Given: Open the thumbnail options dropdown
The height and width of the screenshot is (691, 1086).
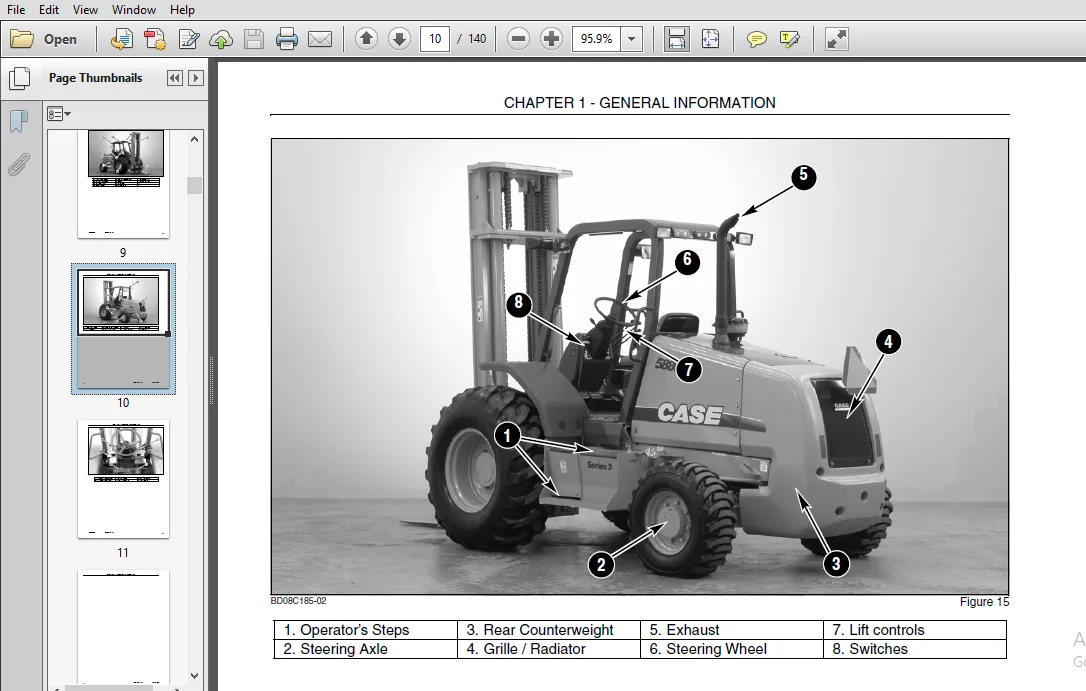Looking at the screenshot, I should click(x=59, y=114).
